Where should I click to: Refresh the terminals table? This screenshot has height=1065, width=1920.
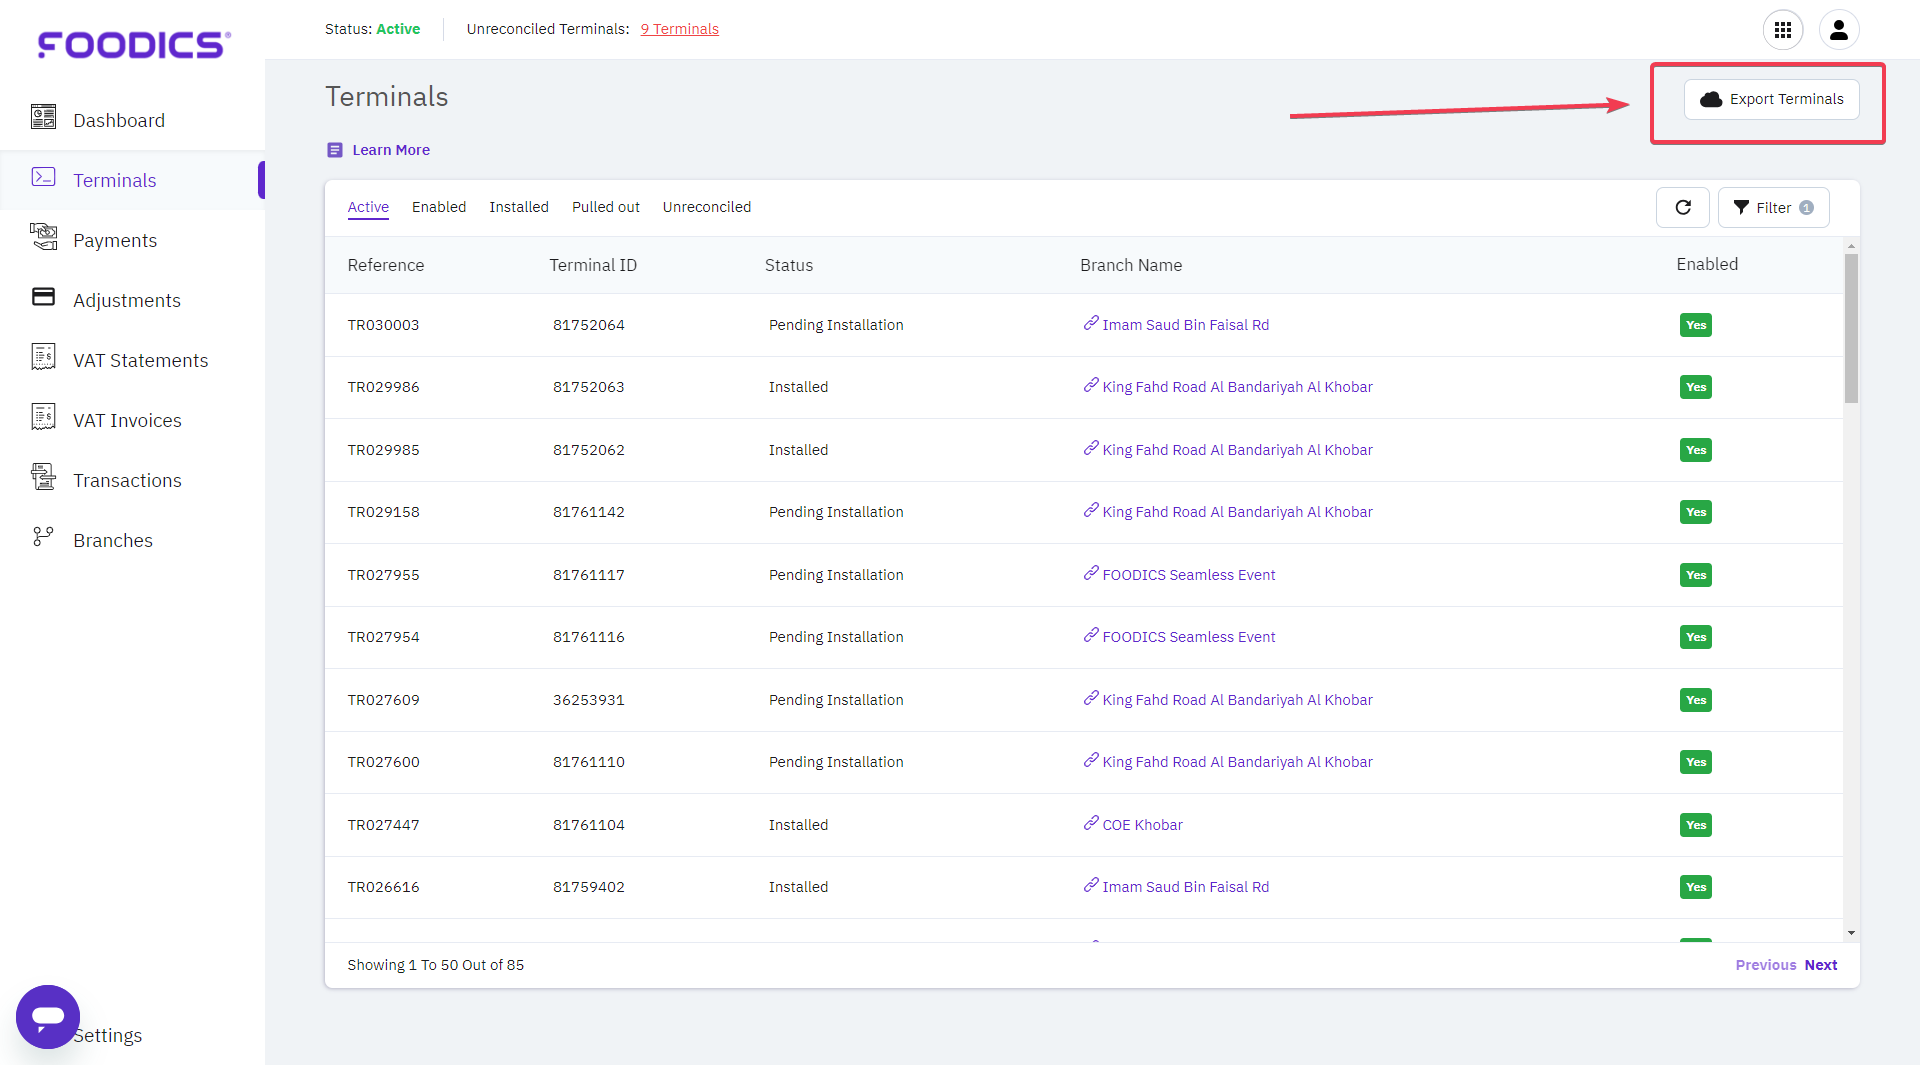[x=1683, y=207]
